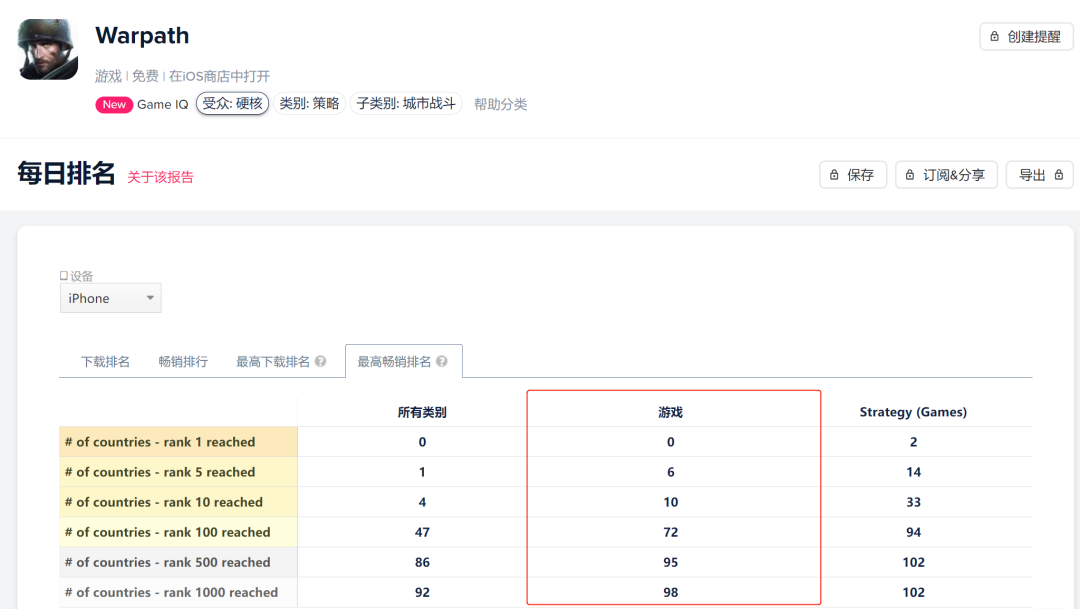Open the 最高下载排名 tab

pos(272,361)
